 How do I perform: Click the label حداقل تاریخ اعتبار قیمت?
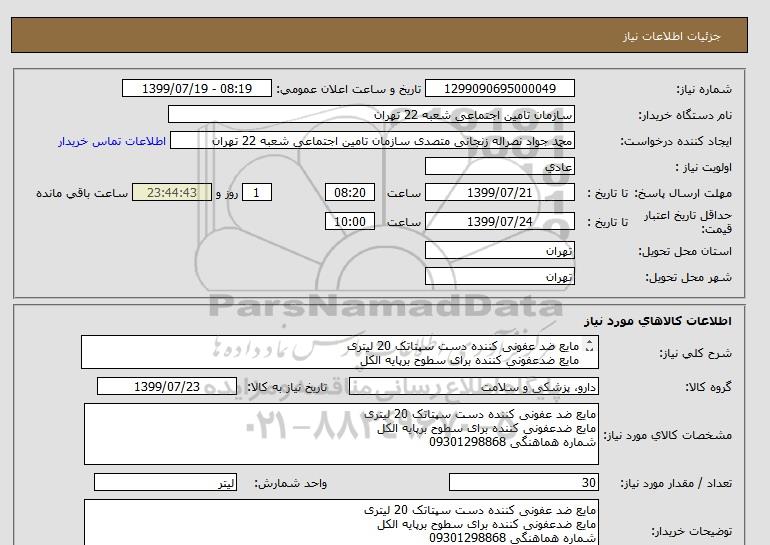(688, 222)
